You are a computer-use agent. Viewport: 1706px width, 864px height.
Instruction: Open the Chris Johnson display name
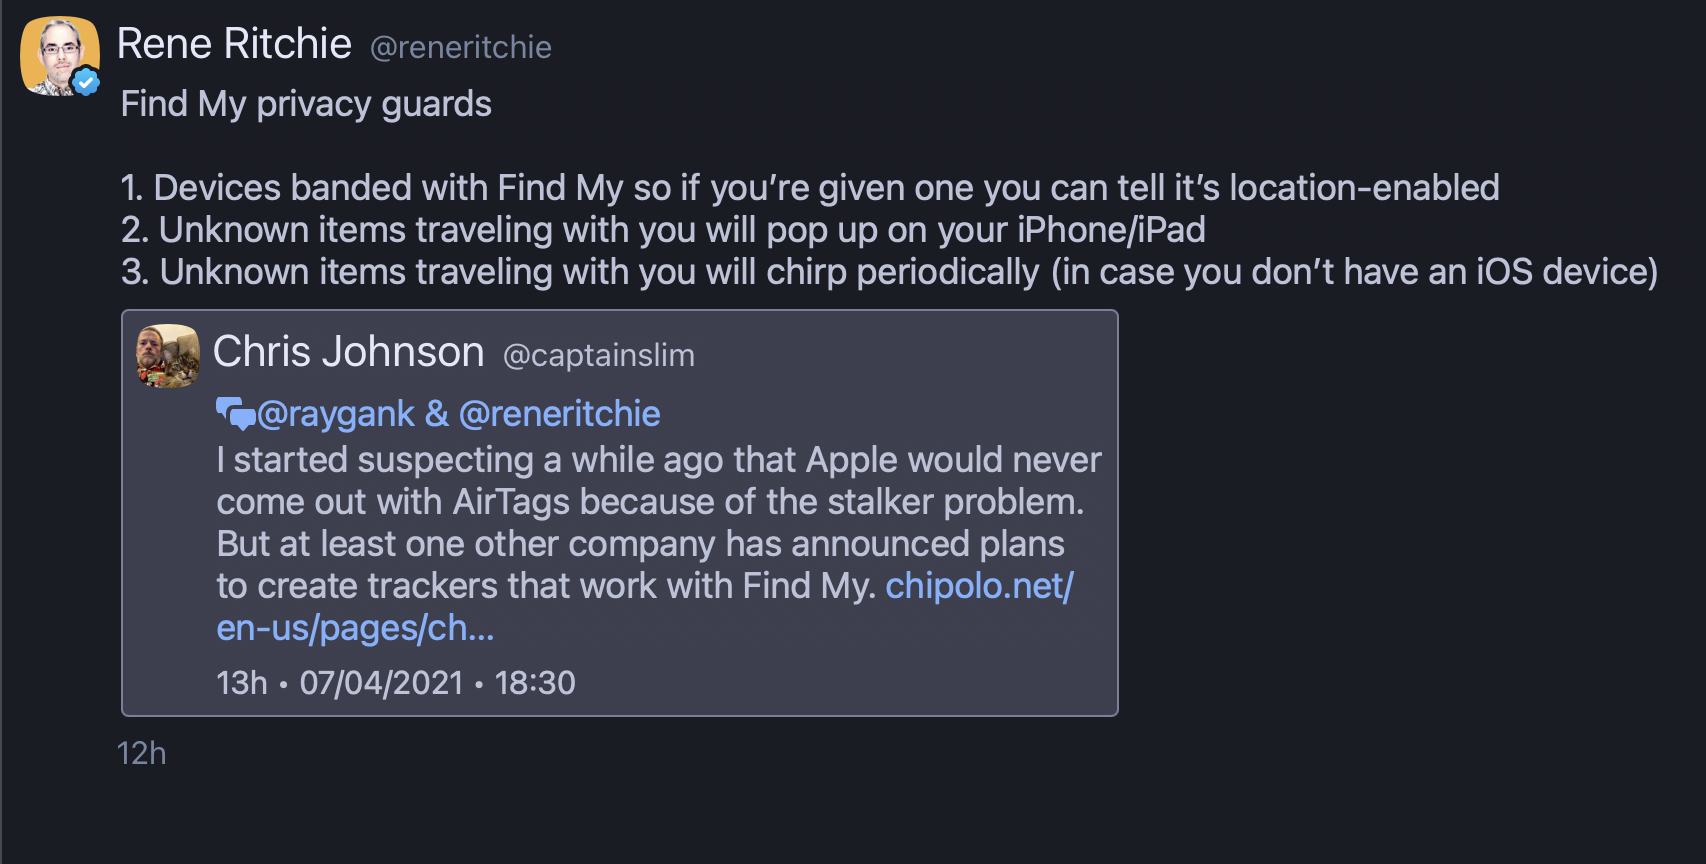pos(348,352)
